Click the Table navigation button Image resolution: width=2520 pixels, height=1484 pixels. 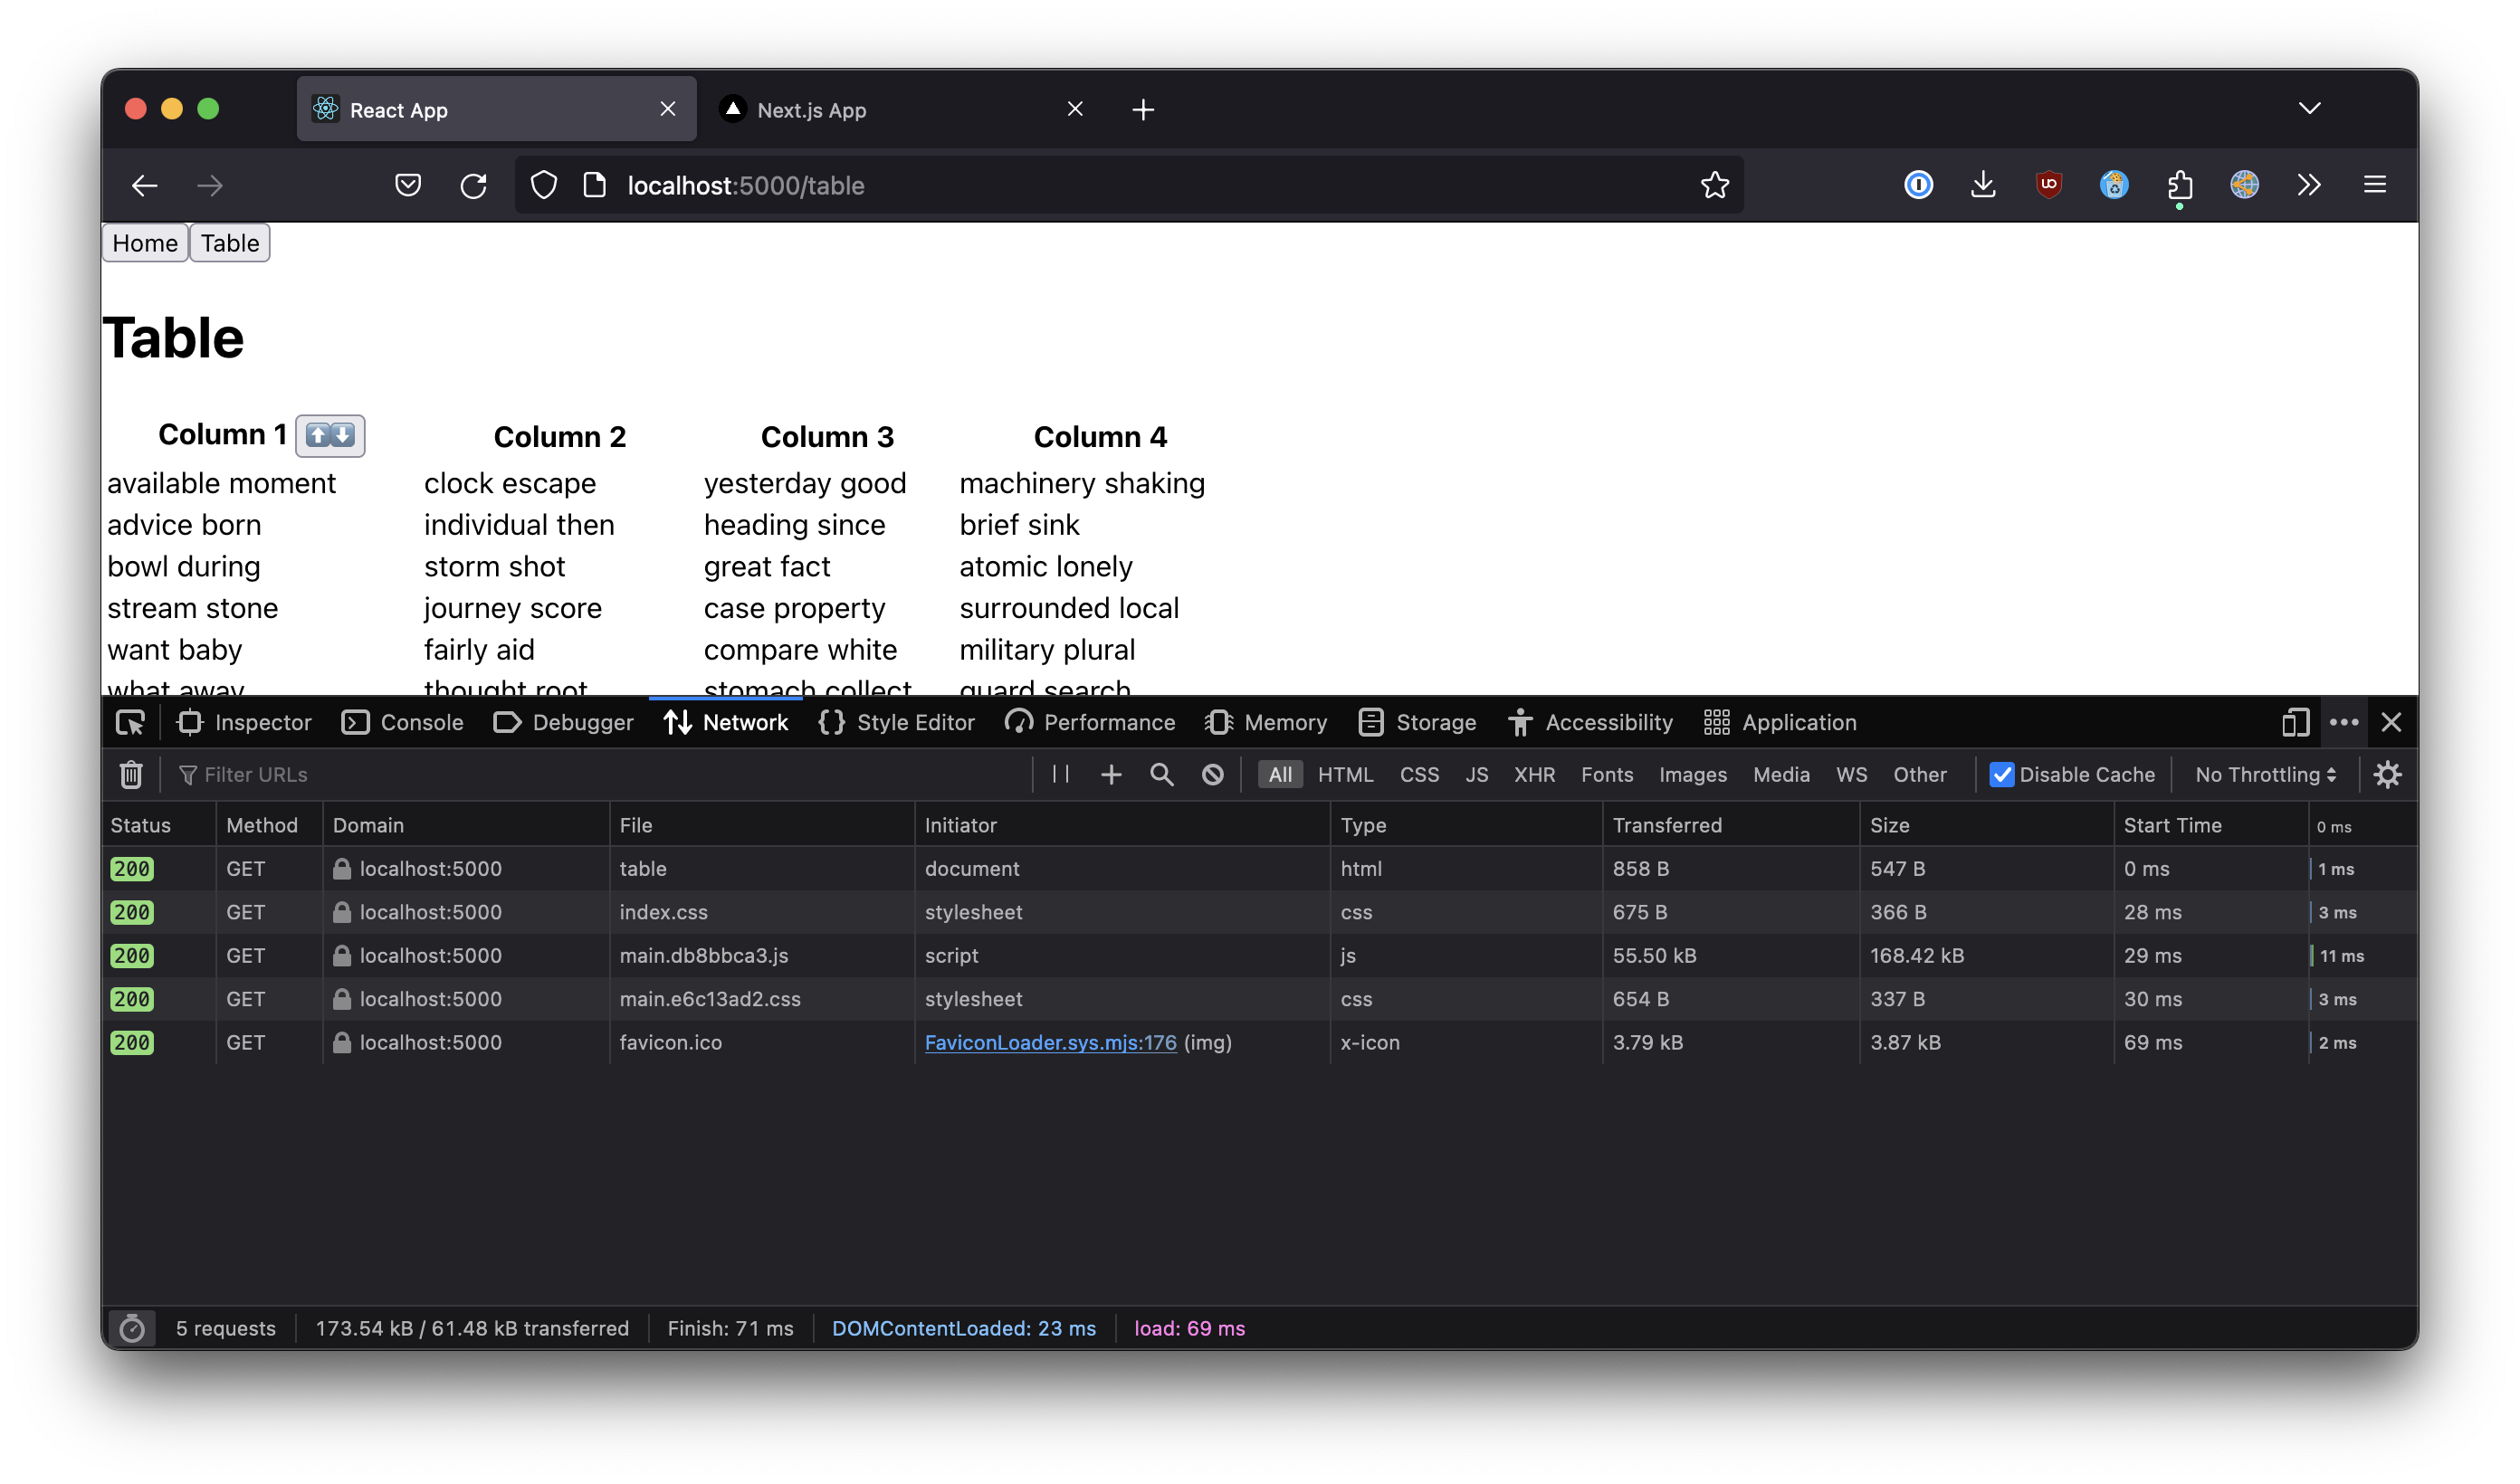coord(230,243)
